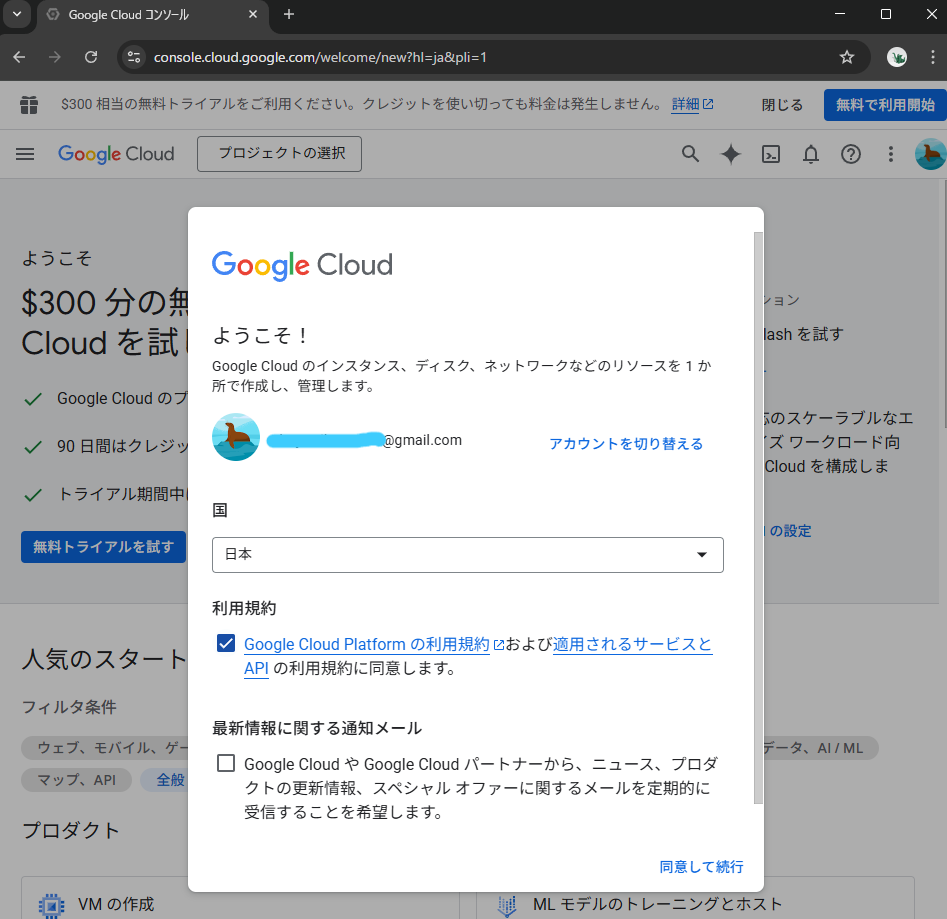Uncheck the 利用規約 agreement checkbox
Screen dimensions: 947x919
pyautogui.click(x=226, y=644)
